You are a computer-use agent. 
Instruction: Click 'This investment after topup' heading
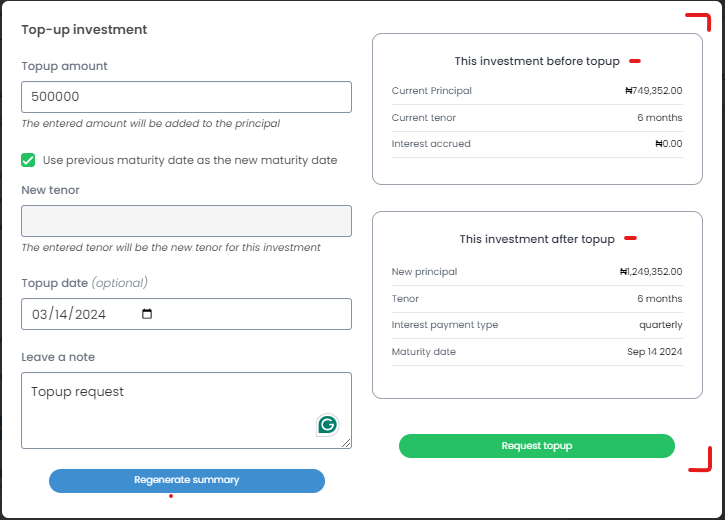(537, 239)
